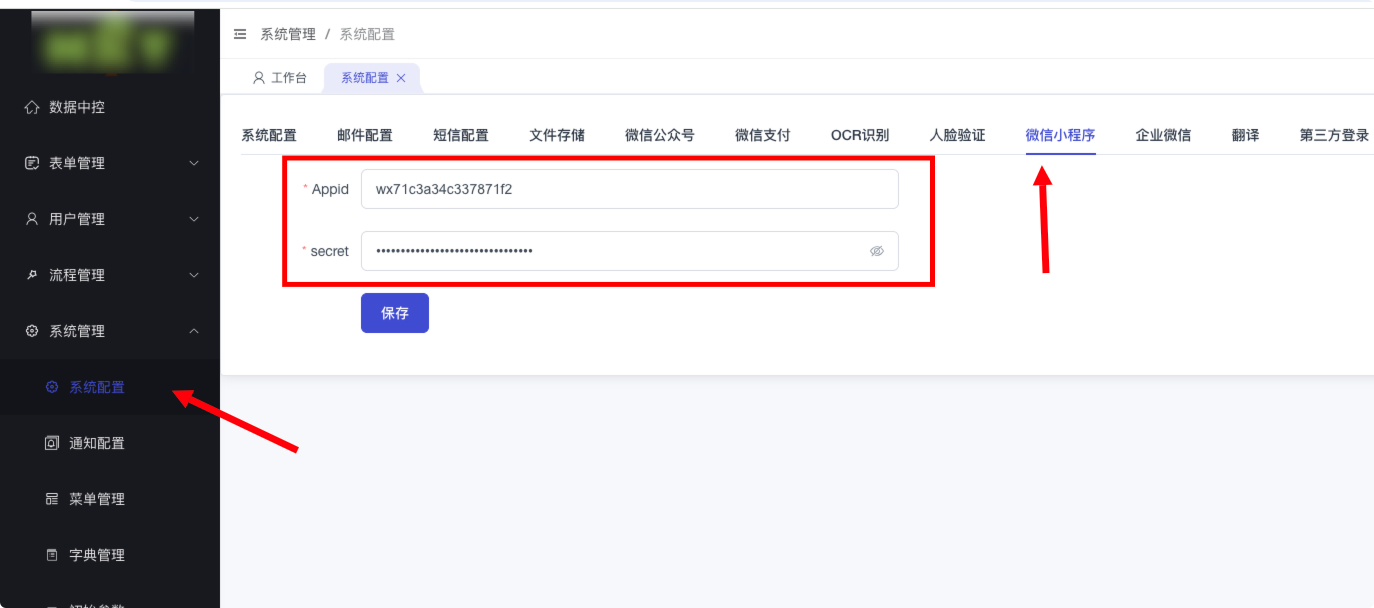Switch to the 文件存储 tab

click(557, 135)
